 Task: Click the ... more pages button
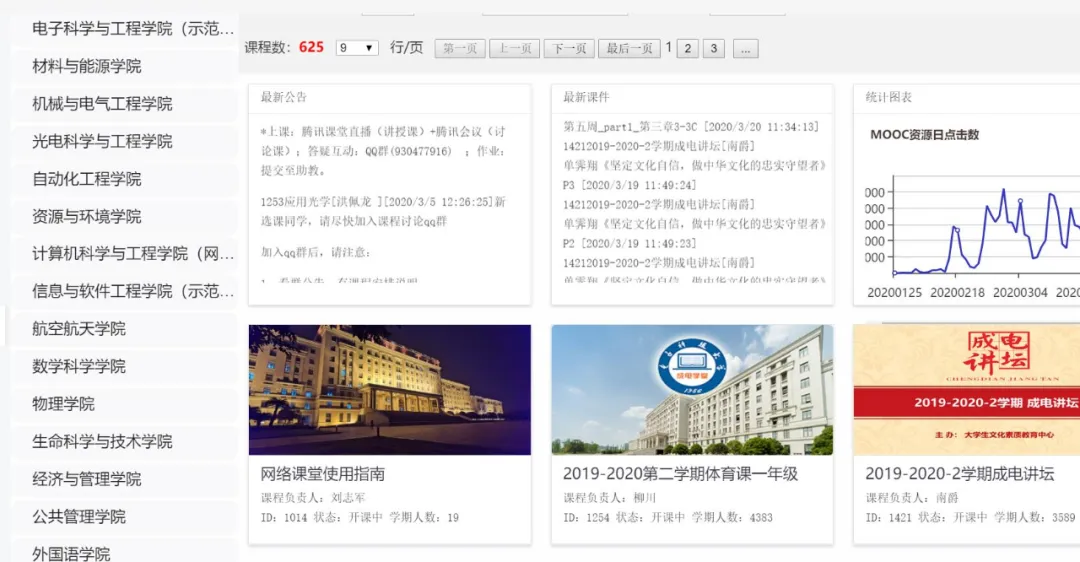[x=745, y=48]
